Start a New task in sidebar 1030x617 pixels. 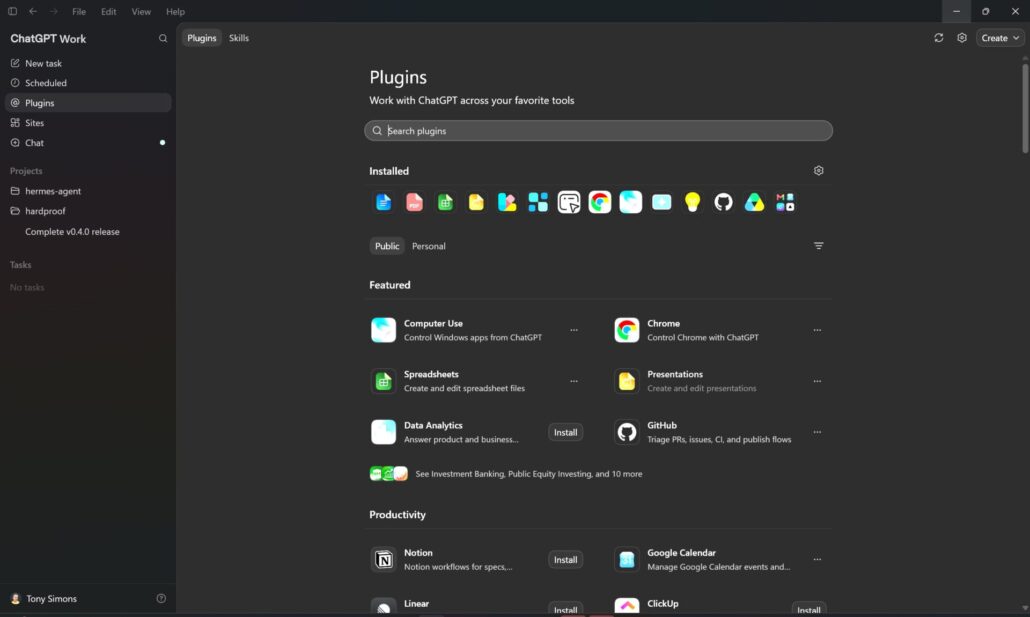[x=88, y=64]
